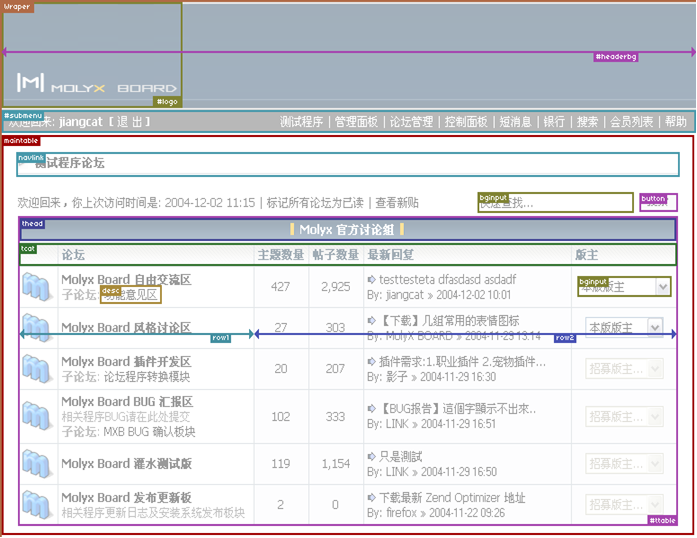The height and width of the screenshot is (538, 697).
Task: Open 招募版主 dropdown in 发布更新板 row
Action: [x=624, y=505]
